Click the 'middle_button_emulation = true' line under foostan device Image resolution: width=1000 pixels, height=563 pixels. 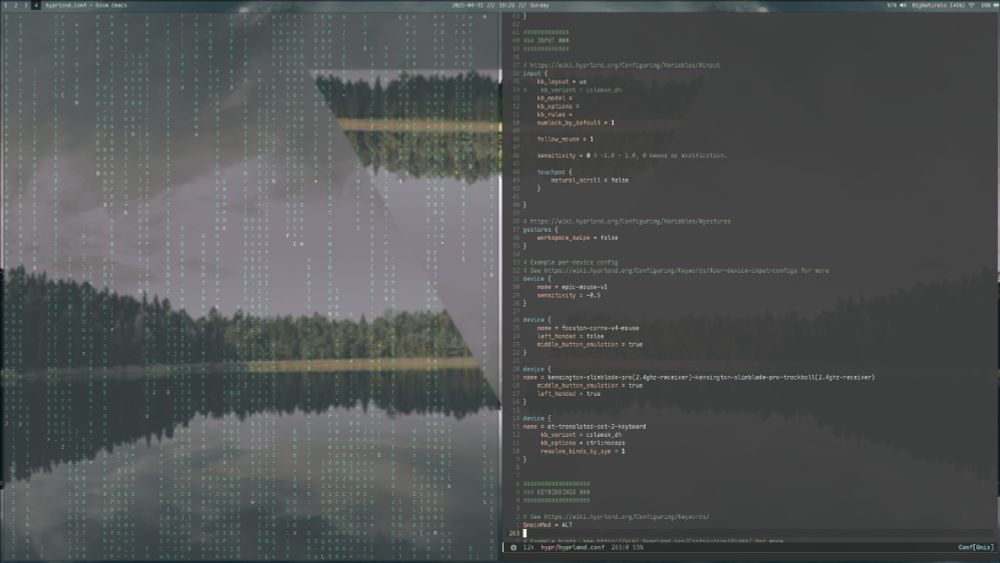pyautogui.click(x=589, y=344)
